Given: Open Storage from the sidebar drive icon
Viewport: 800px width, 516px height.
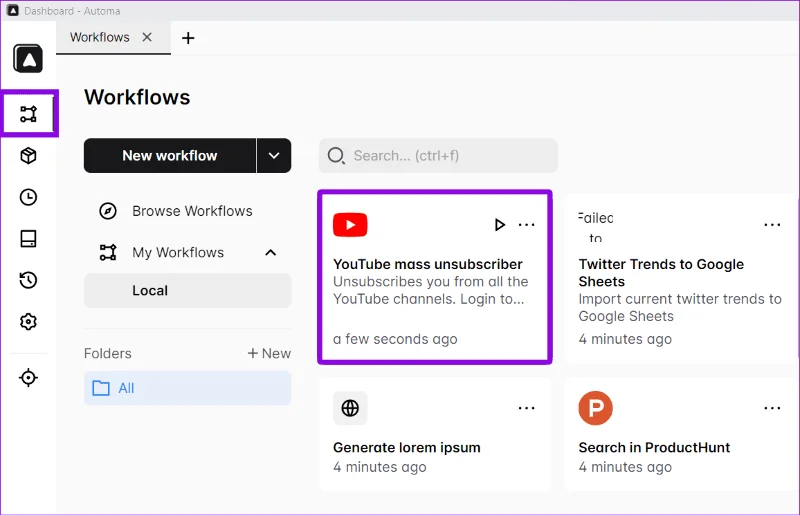Looking at the screenshot, I should pyautogui.click(x=28, y=238).
